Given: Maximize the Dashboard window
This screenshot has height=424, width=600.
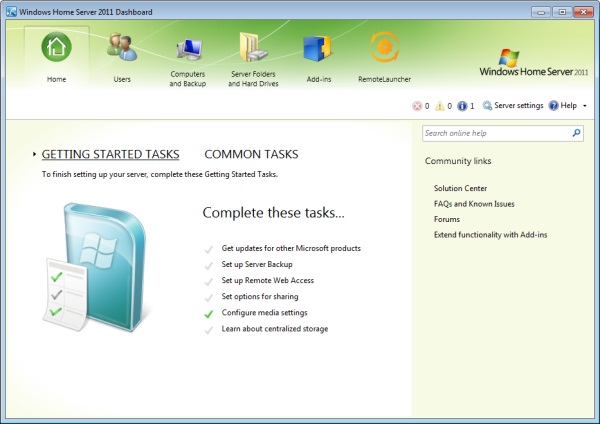Looking at the screenshot, I should pos(562,12).
